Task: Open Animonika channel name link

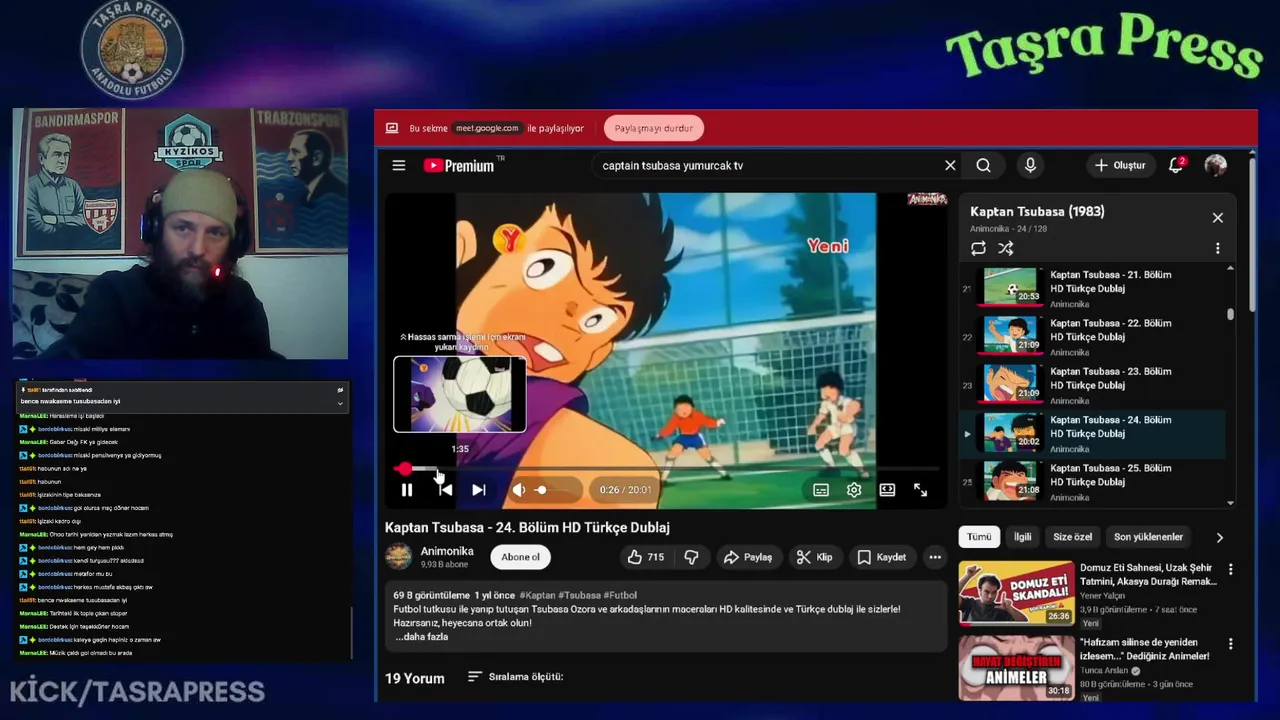Action: click(447, 551)
